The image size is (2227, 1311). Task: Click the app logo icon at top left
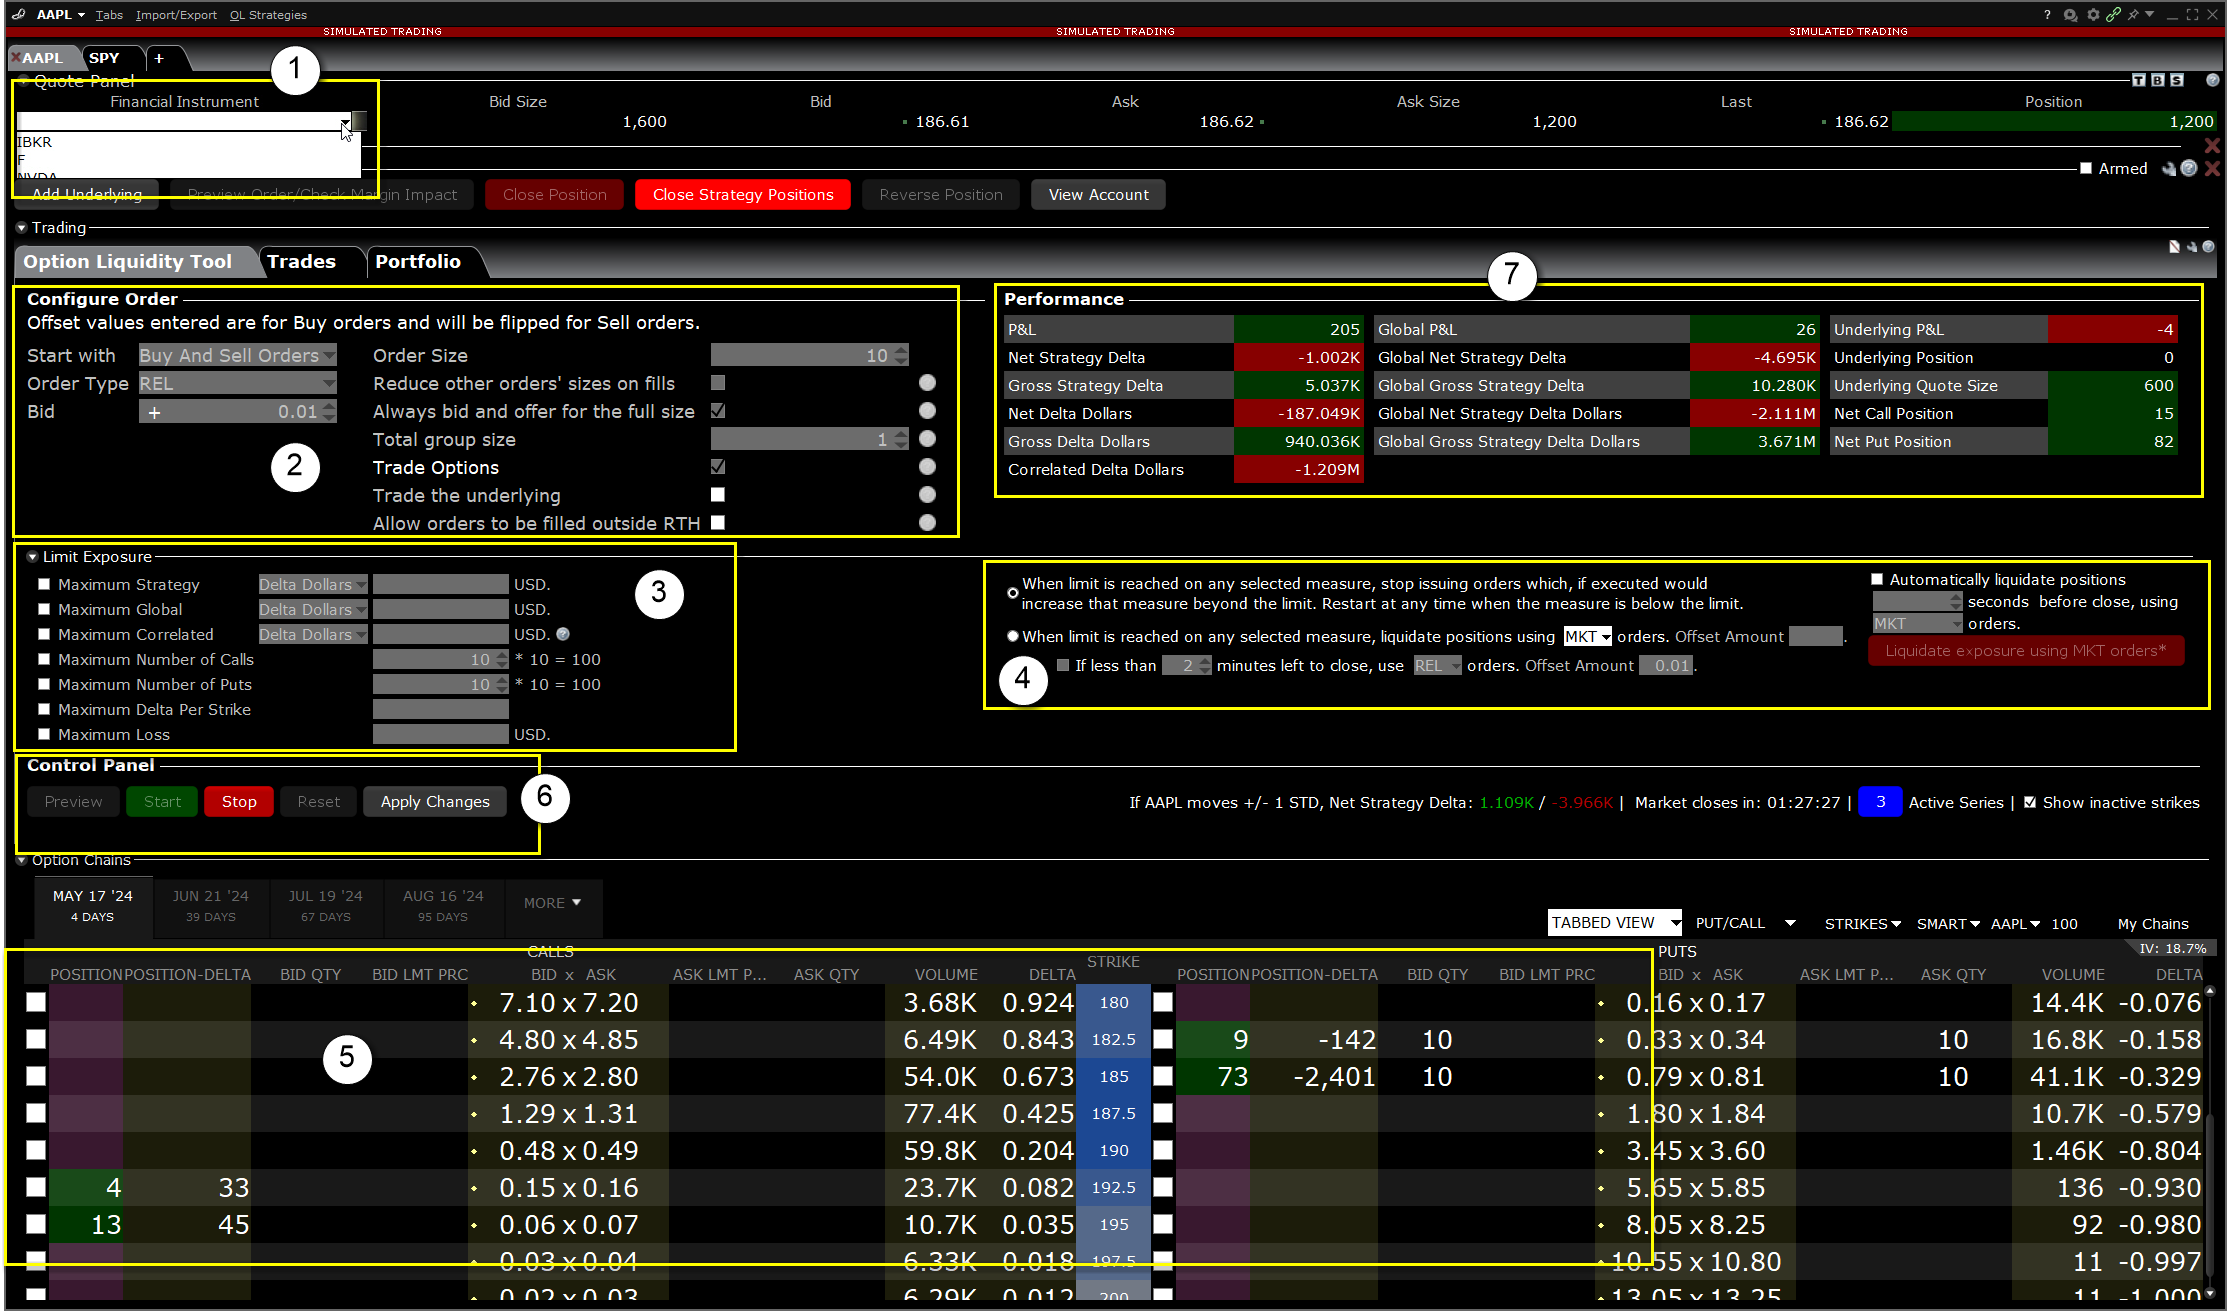pyautogui.click(x=18, y=15)
